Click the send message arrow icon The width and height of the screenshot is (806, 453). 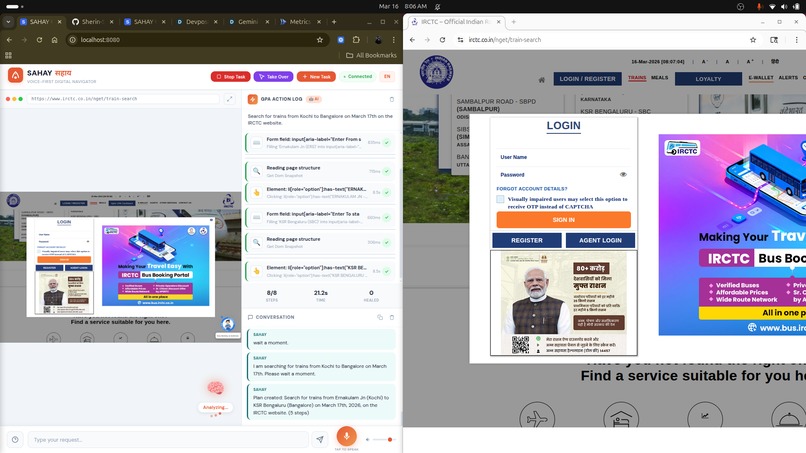click(x=320, y=440)
